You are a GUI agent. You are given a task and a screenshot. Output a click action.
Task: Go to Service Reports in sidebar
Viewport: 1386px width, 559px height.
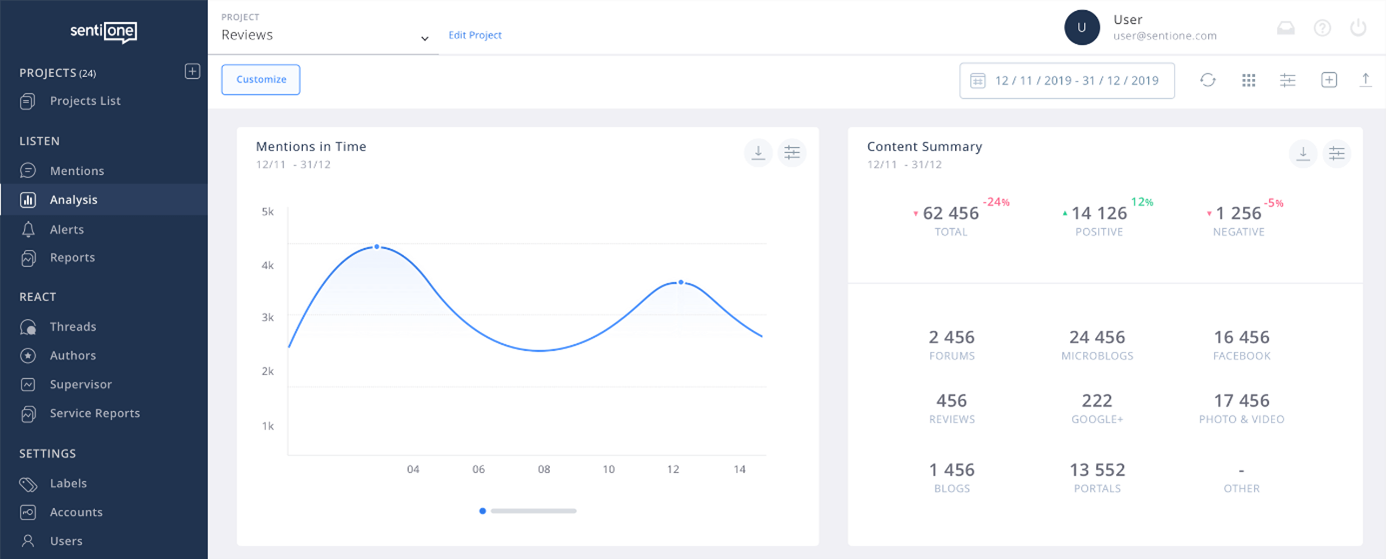point(94,413)
